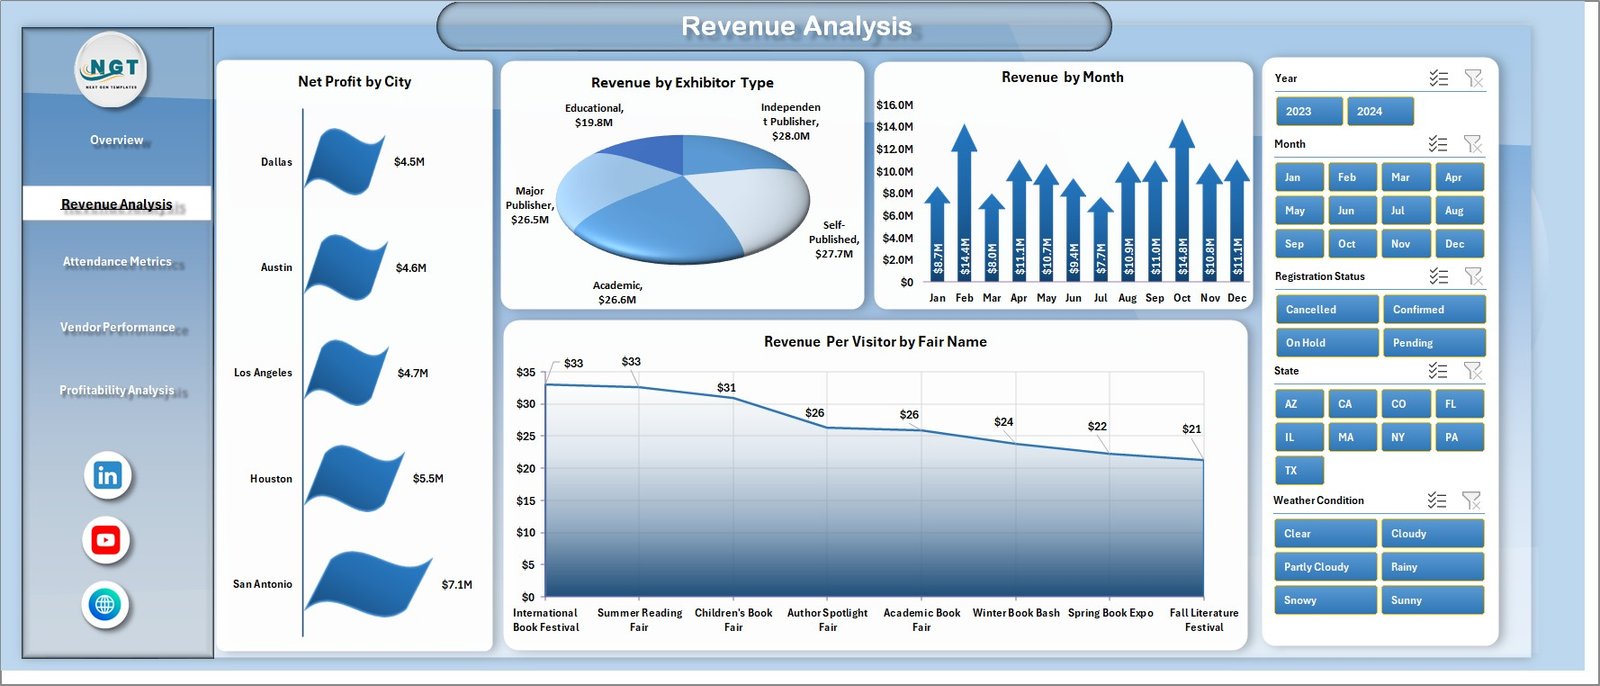Clear the Weather Condition slicer filter

click(1471, 500)
